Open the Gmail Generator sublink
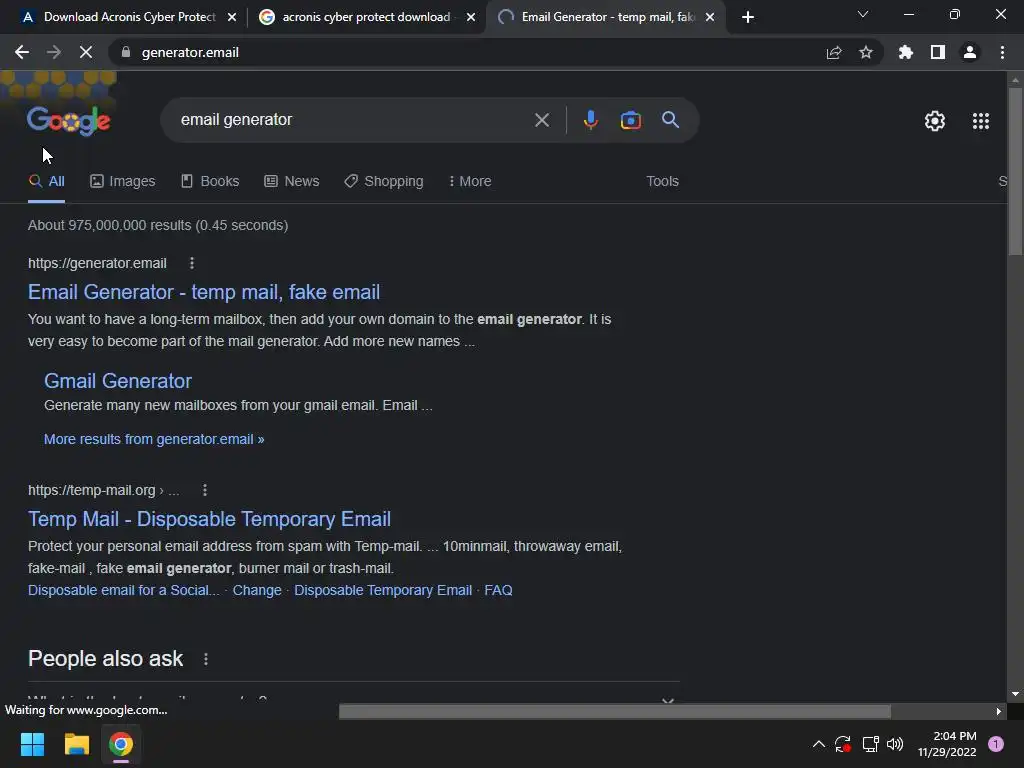 118,381
